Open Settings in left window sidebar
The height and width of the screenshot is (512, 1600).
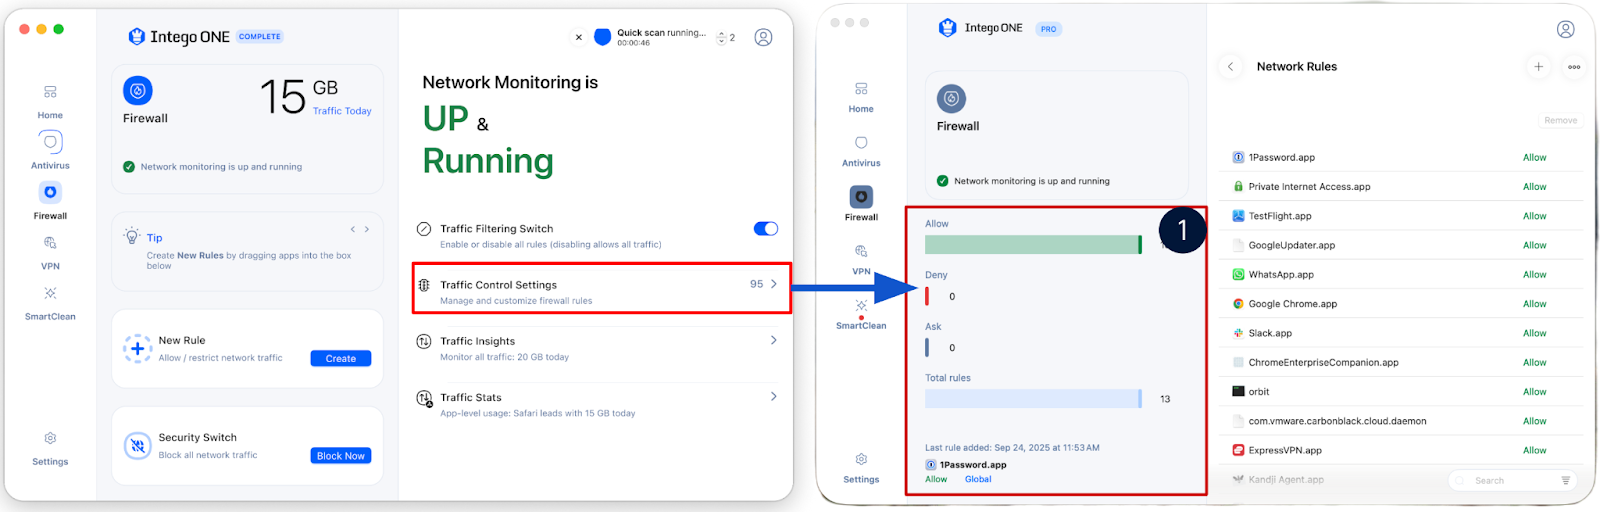click(x=50, y=448)
